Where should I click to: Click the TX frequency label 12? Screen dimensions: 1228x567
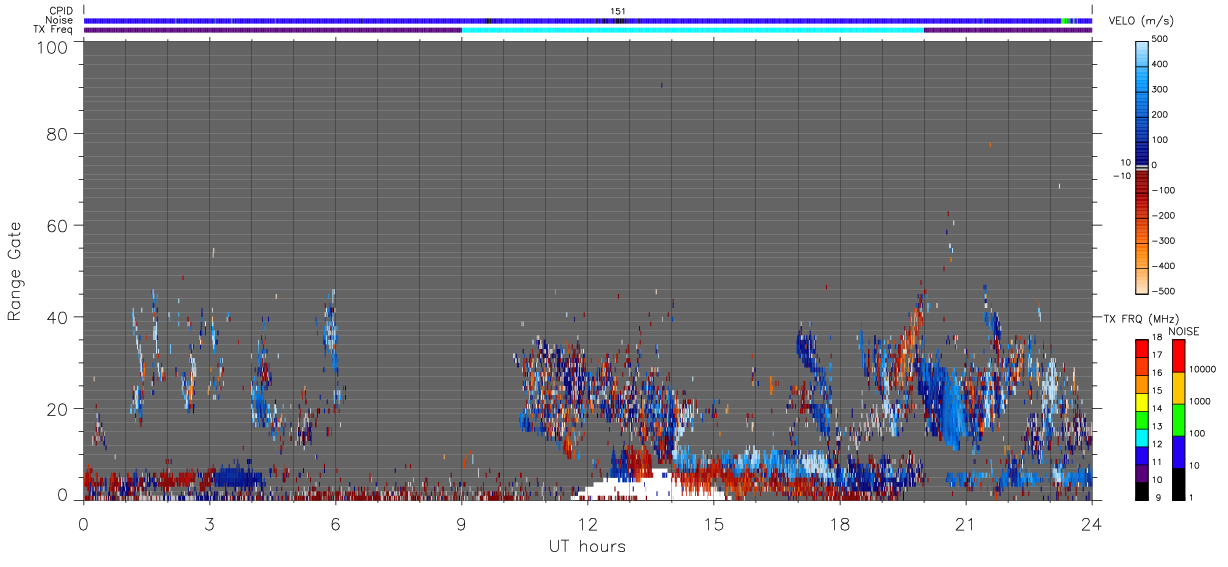coord(1157,444)
